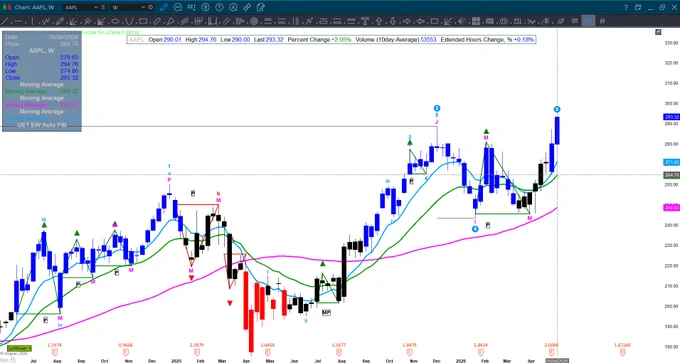Click the round icon beside interval box
Image resolution: width=680 pixels, height=363 pixels.
[150, 7]
